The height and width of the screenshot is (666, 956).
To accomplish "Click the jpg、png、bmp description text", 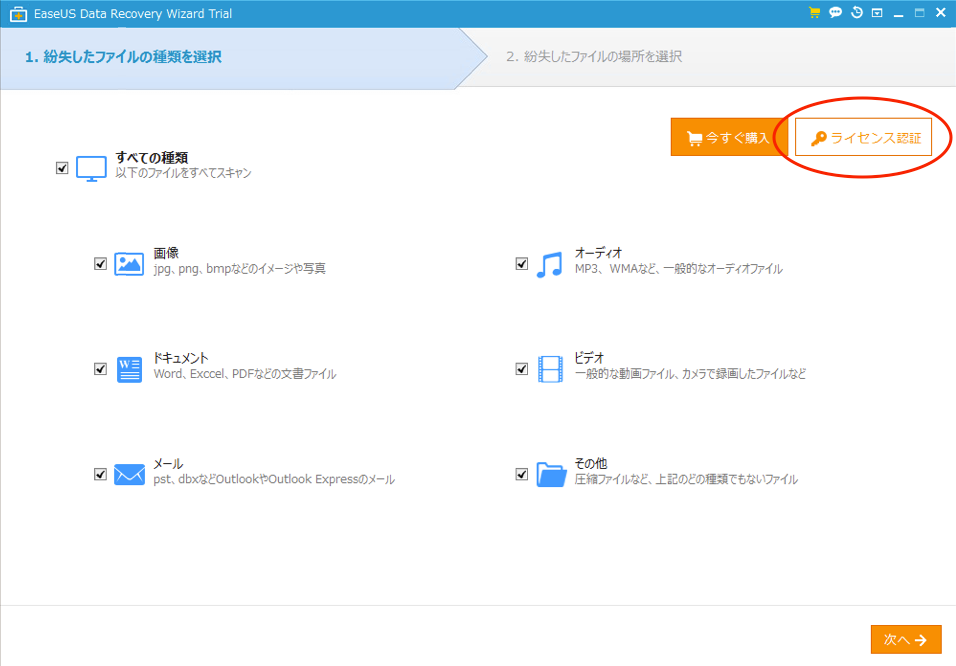I will tap(240, 269).
